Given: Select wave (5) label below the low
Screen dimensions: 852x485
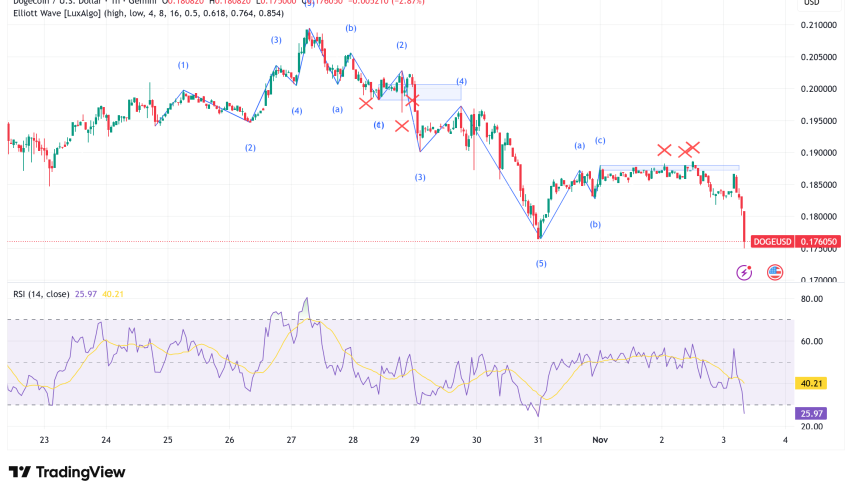Looking at the screenshot, I should click(x=541, y=263).
